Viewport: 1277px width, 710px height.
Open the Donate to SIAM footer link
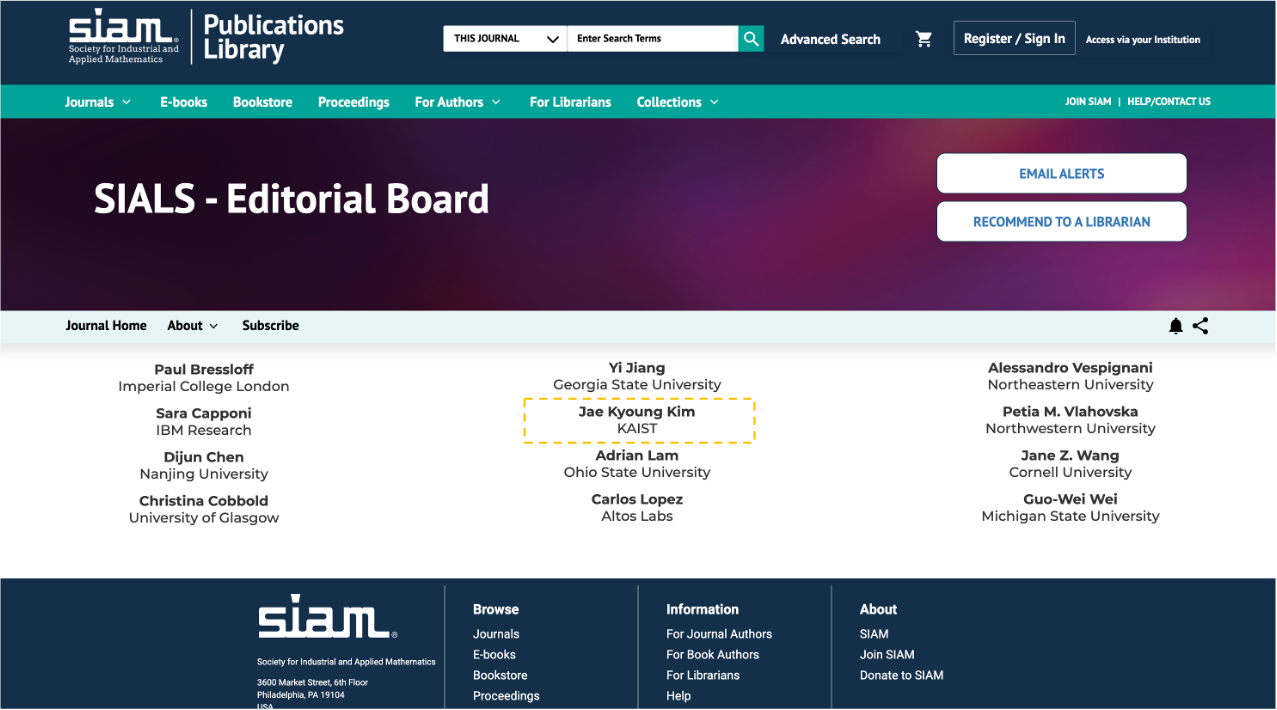point(901,675)
